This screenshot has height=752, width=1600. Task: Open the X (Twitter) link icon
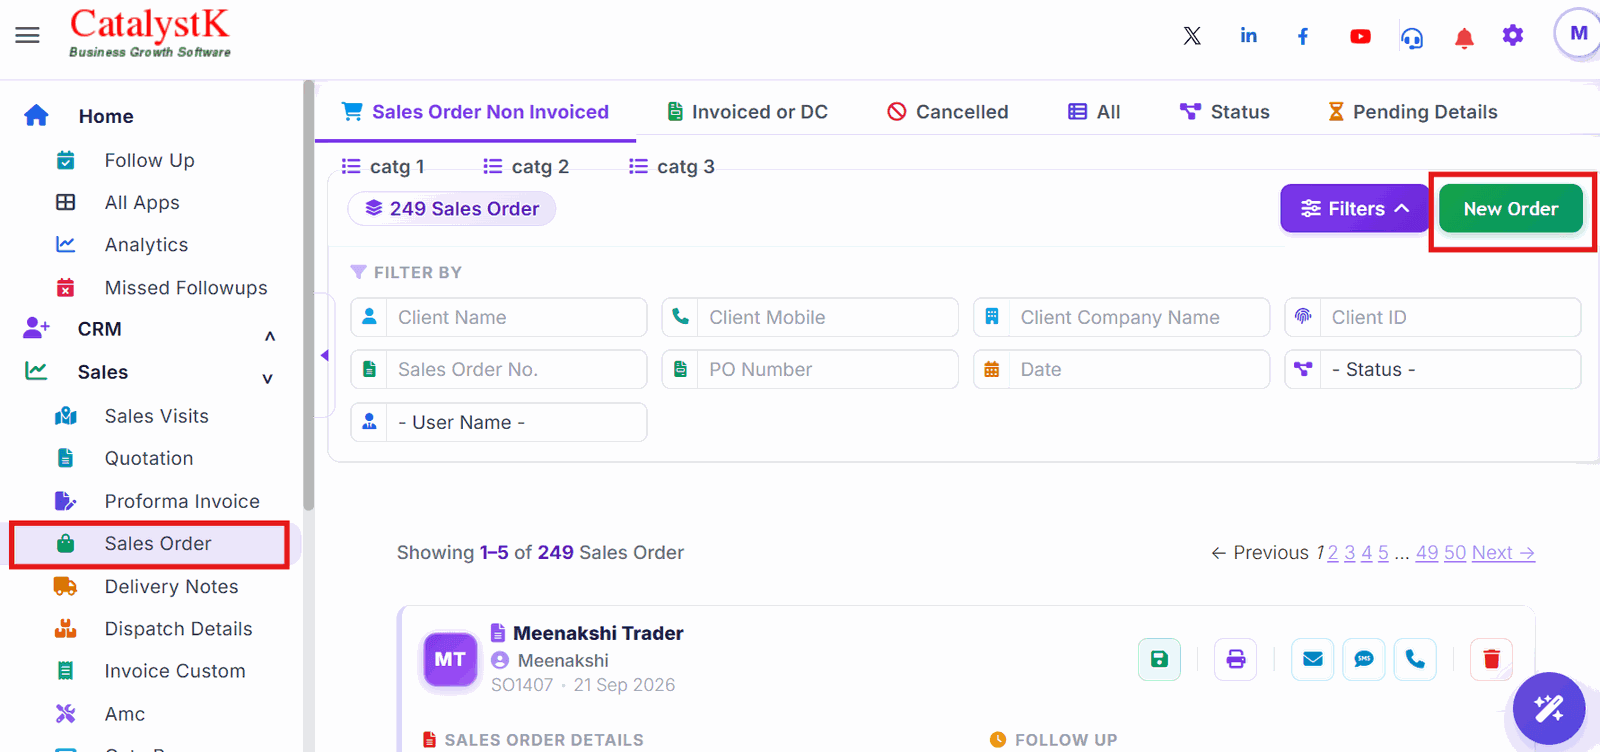pyautogui.click(x=1192, y=36)
